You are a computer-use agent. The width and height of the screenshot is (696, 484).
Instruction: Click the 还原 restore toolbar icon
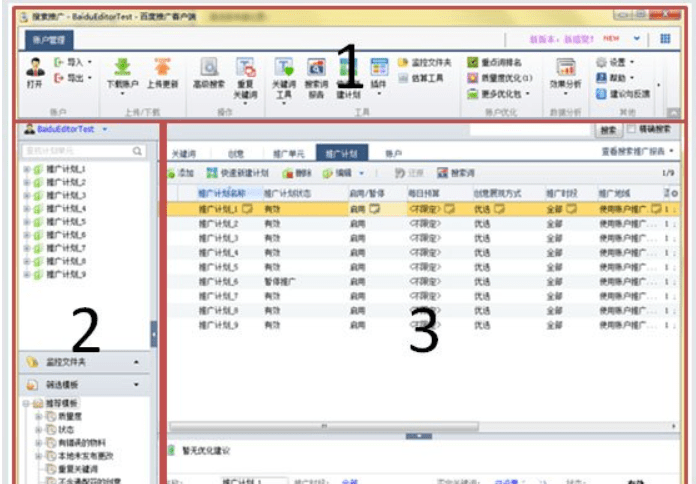point(400,173)
